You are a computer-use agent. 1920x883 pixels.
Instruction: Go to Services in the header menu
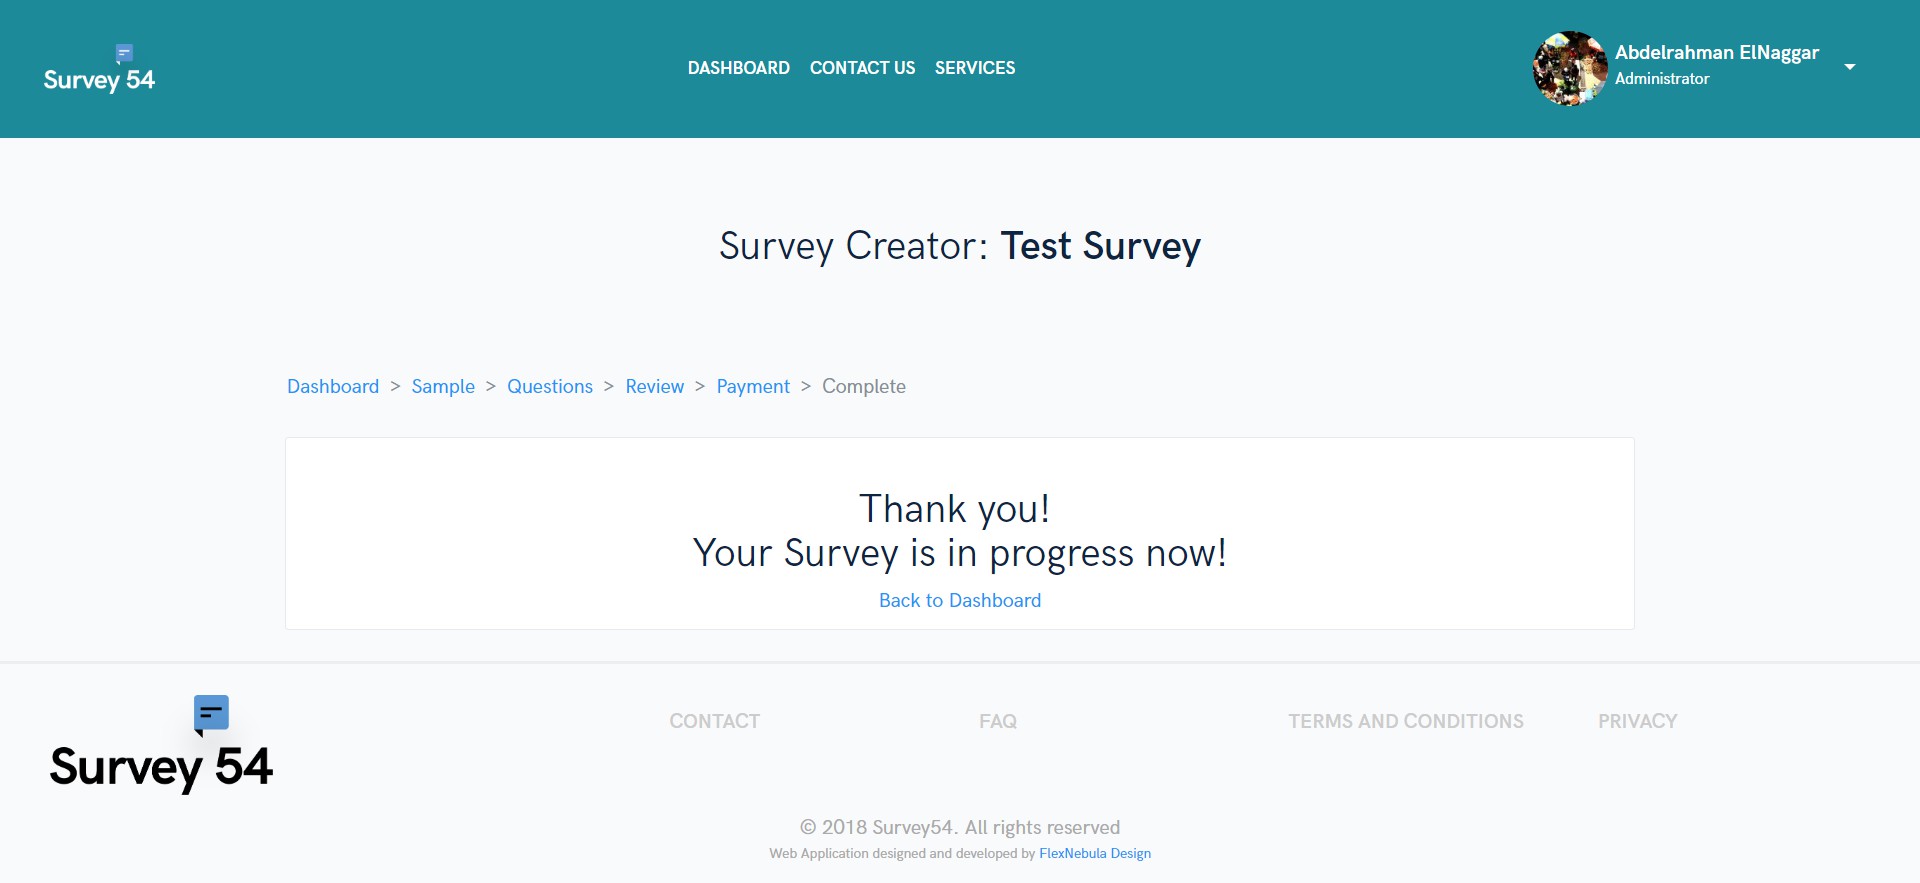975,68
